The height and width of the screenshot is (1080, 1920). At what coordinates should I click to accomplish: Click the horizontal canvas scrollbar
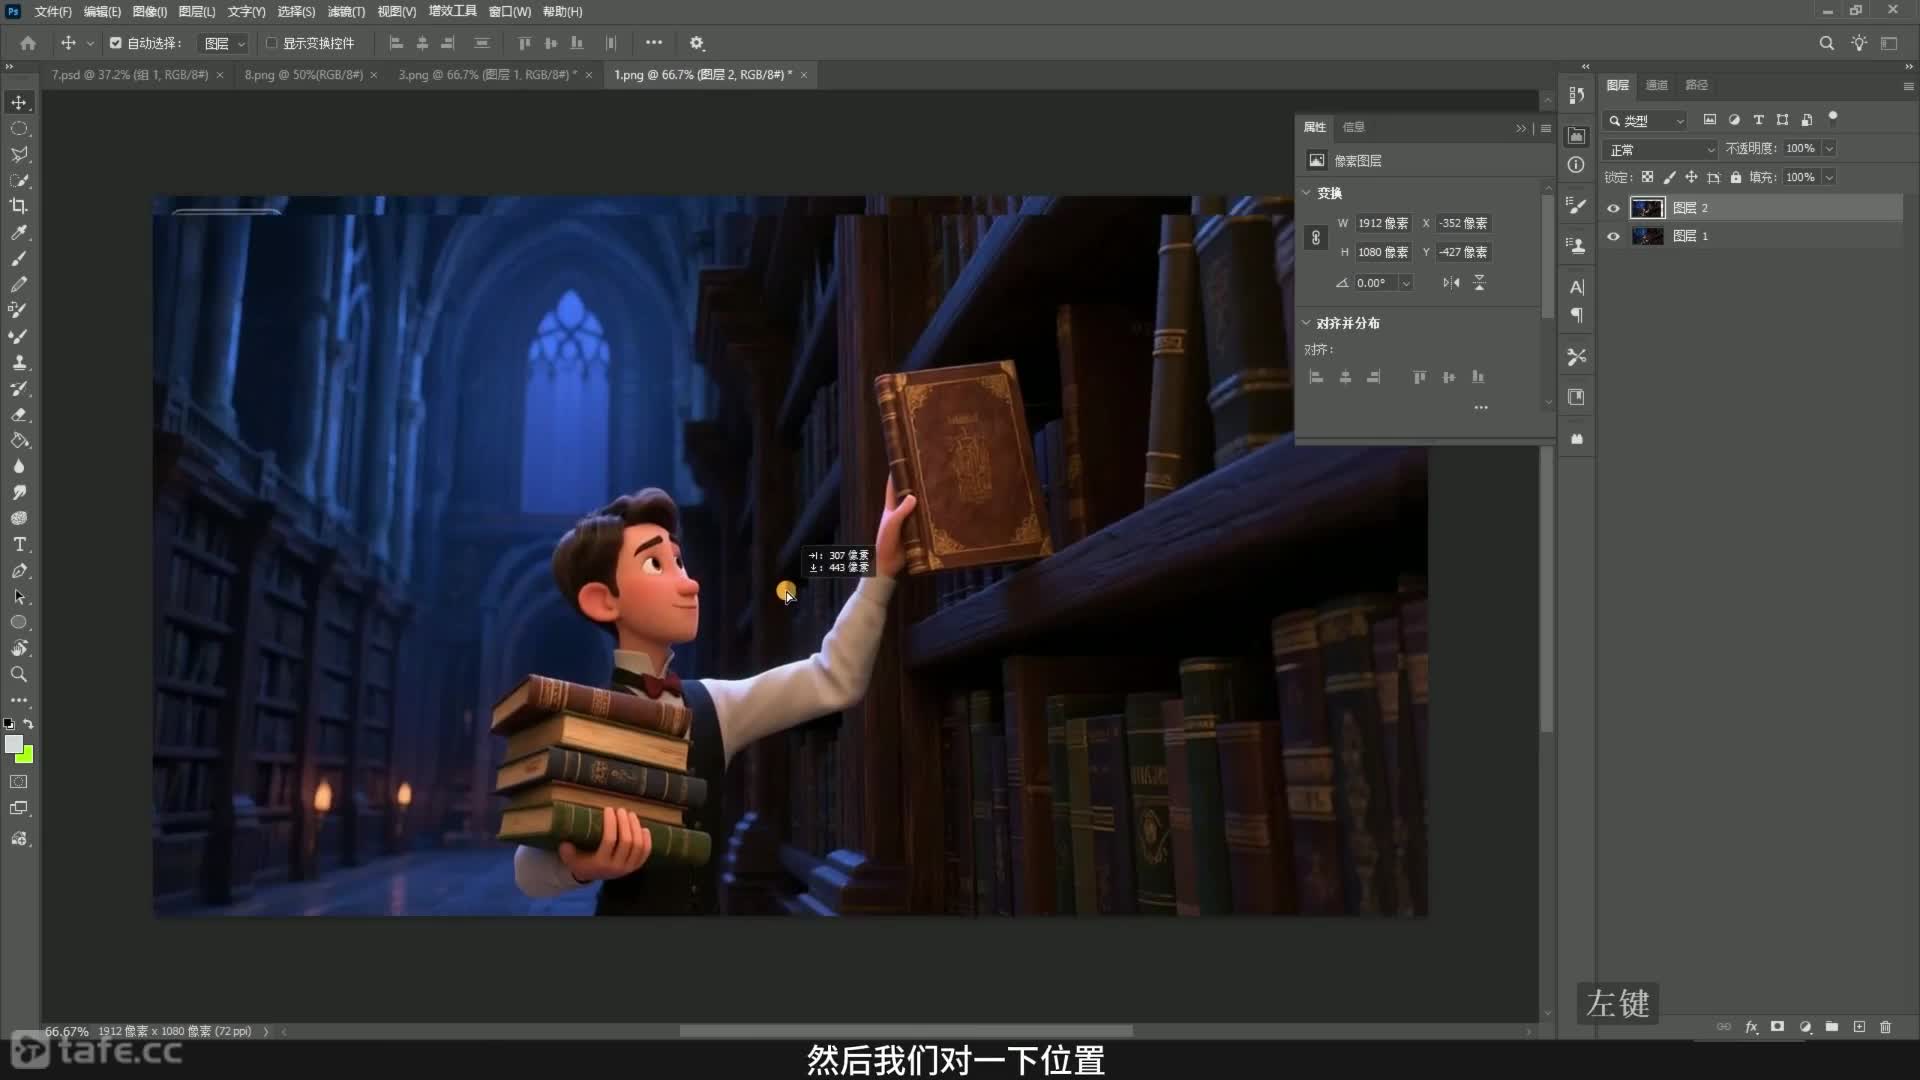[x=906, y=1031]
